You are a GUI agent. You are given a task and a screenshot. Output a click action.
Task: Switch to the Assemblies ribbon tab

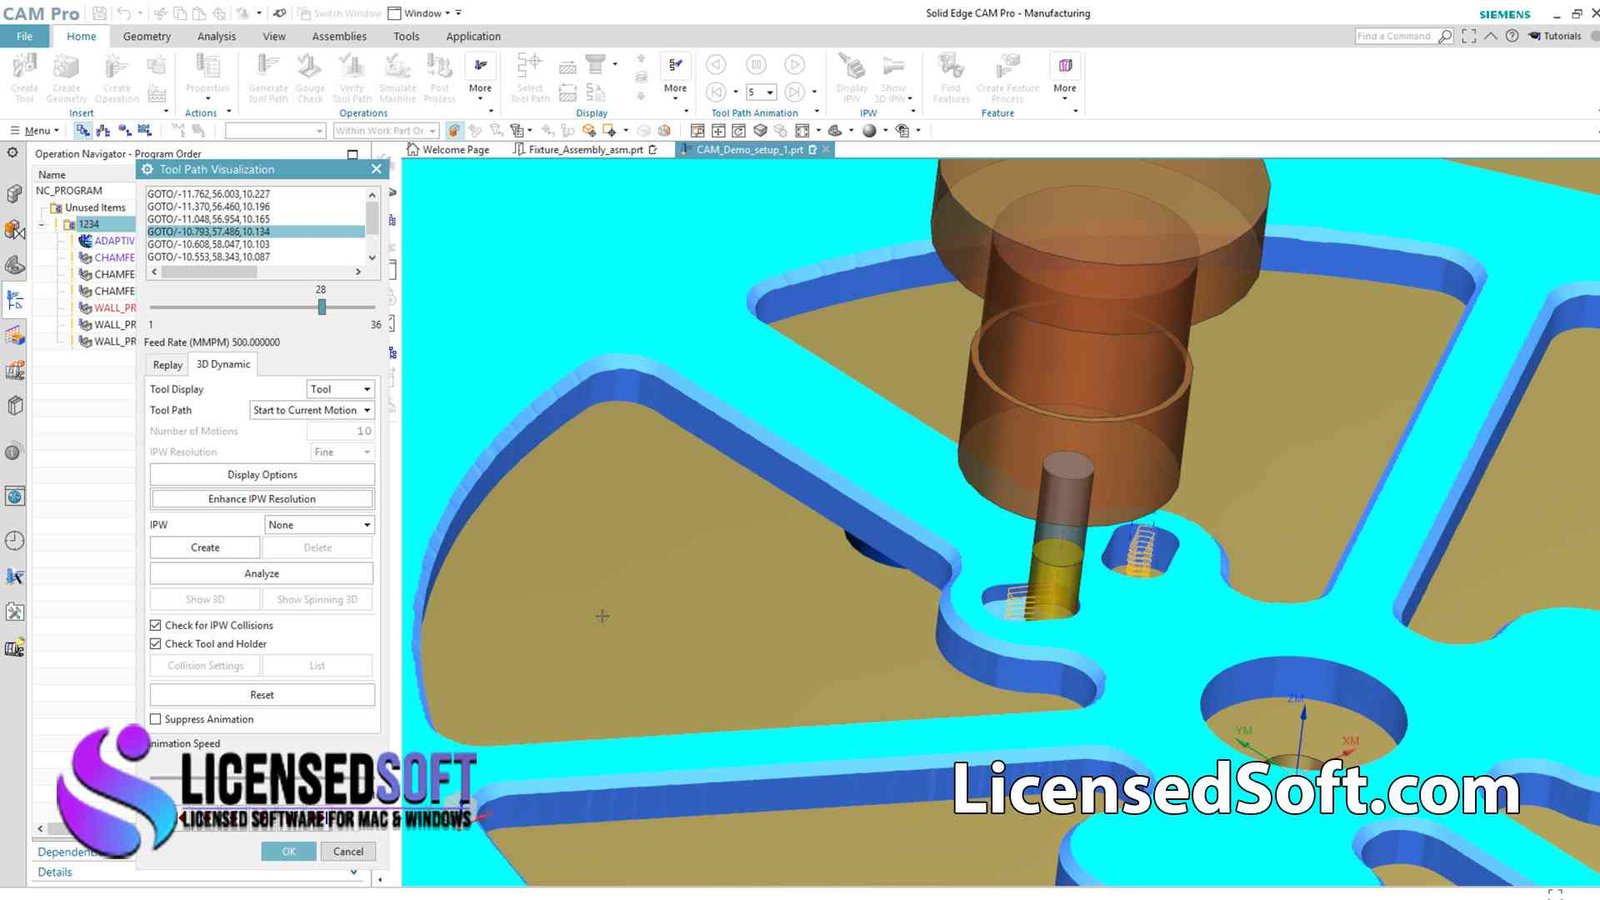(x=339, y=36)
